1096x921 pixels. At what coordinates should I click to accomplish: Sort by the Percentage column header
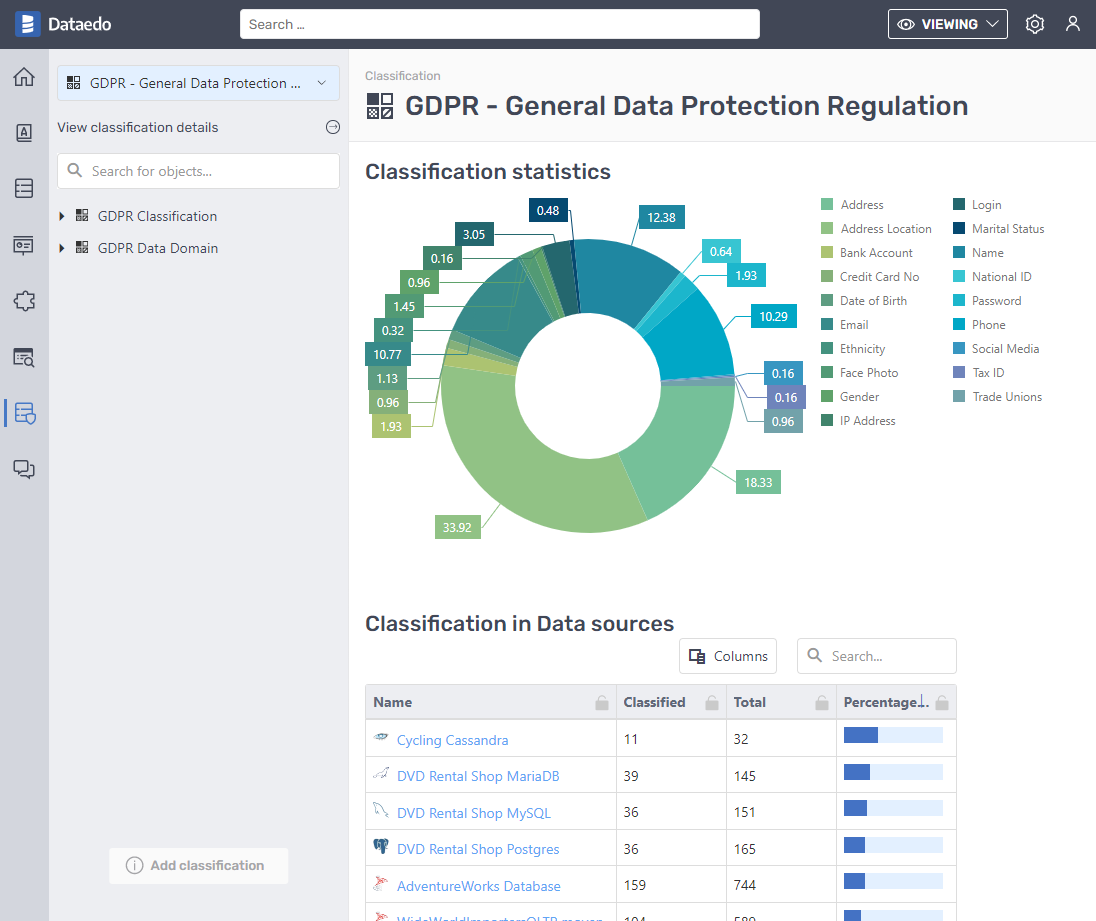pos(880,702)
